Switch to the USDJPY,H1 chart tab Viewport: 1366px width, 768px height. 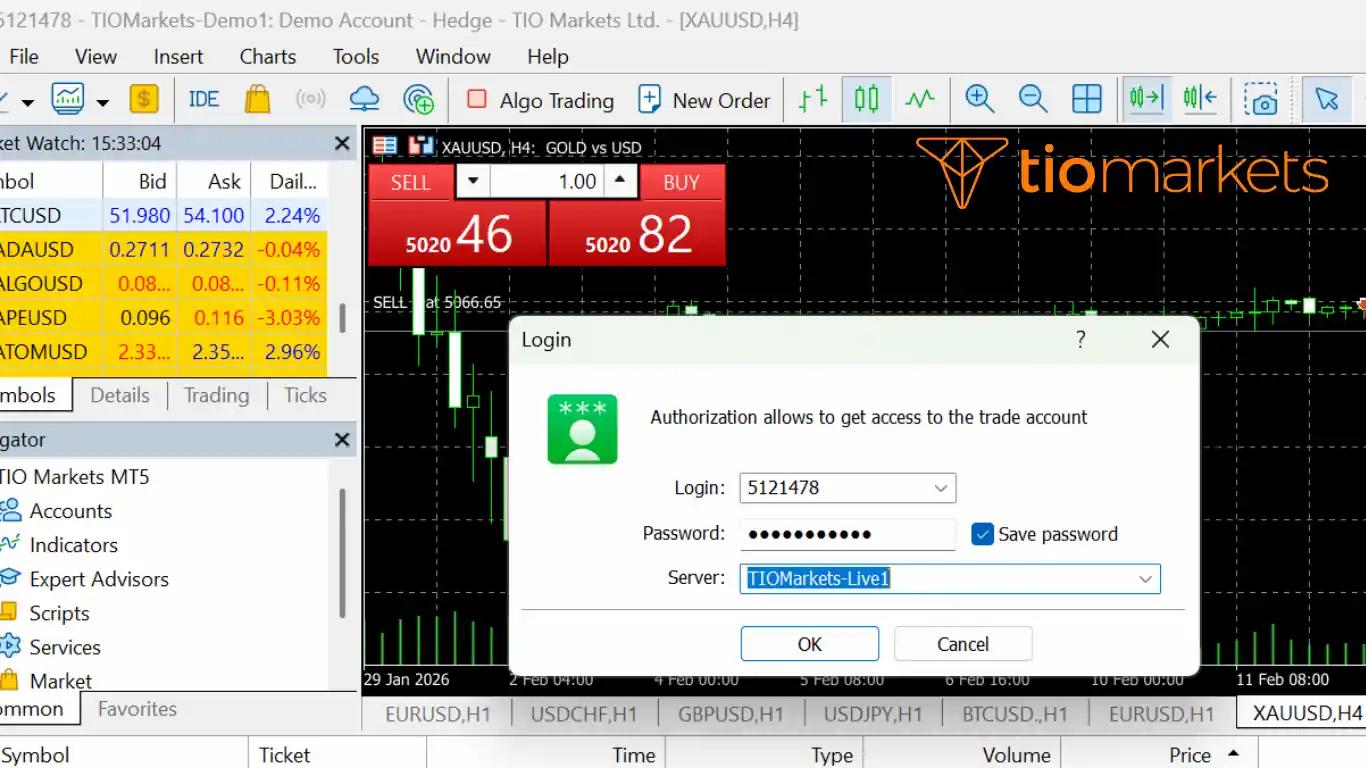click(x=873, y=714)
